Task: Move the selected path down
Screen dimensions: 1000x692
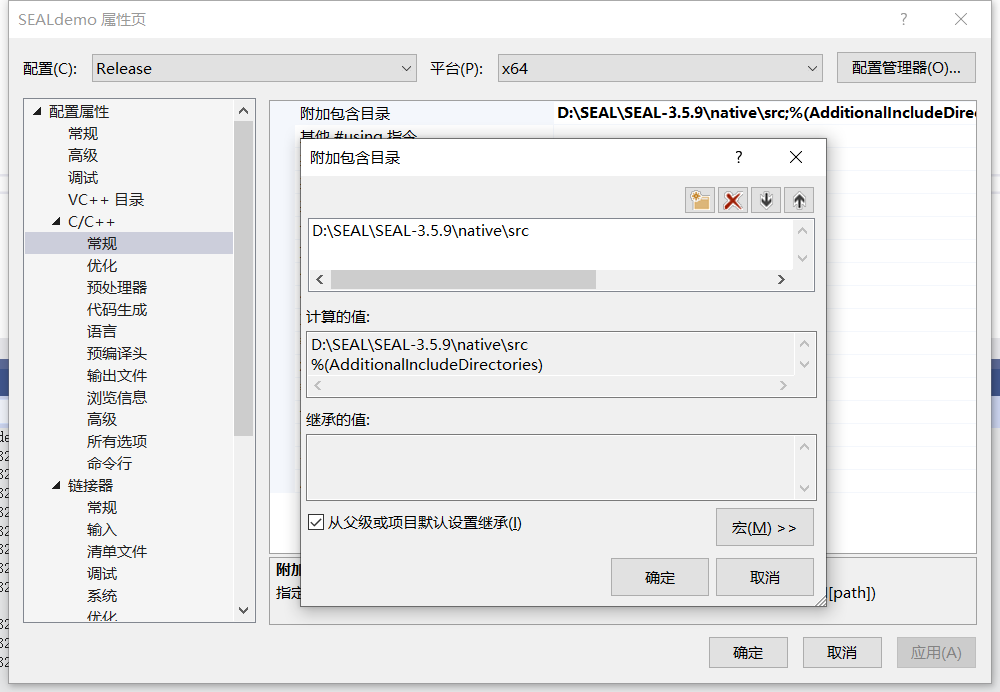Action: tap(765, 199)
